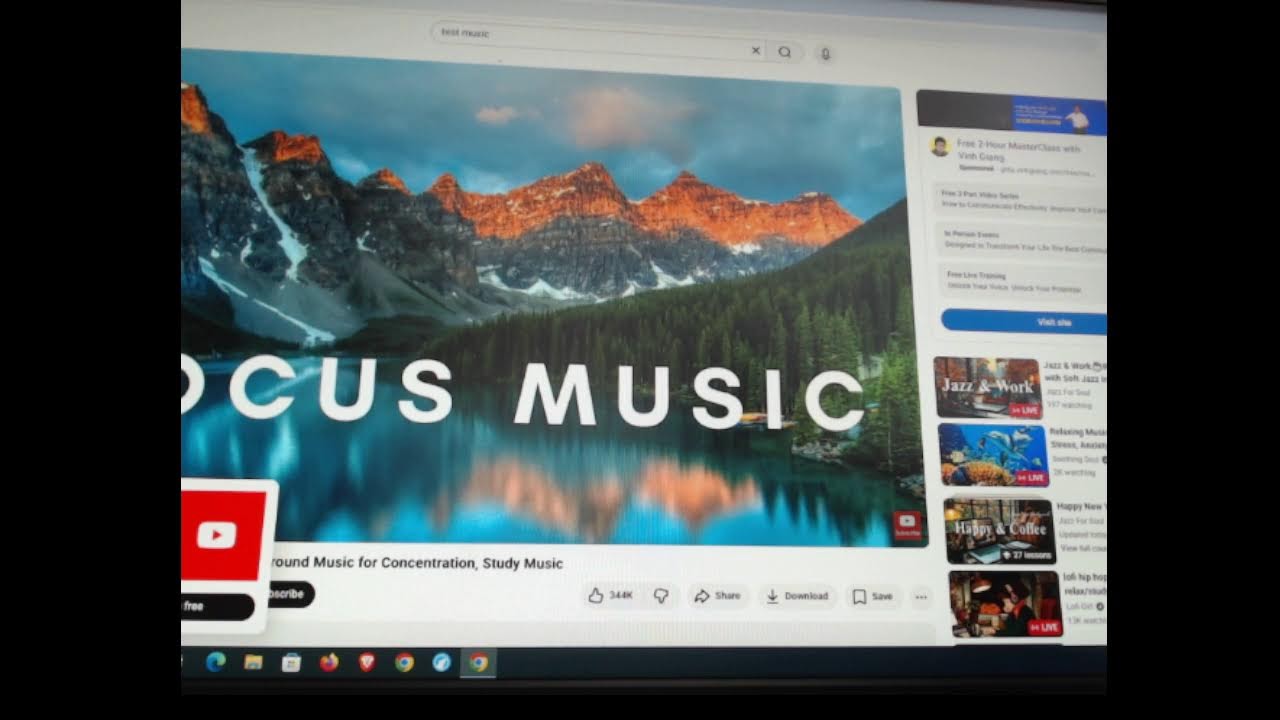Viewport: 1280px width, 720px height.
Task: Start voice search with the microphone icon
Action: pos(826,53)
